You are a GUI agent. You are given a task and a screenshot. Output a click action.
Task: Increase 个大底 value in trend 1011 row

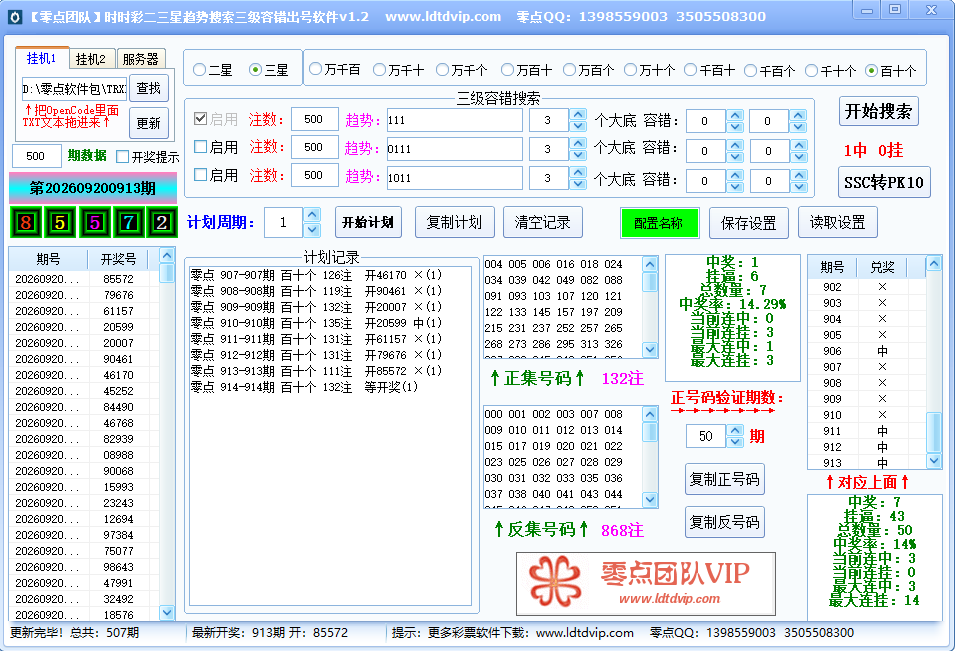pyautogui.click(x=578, y=173)
